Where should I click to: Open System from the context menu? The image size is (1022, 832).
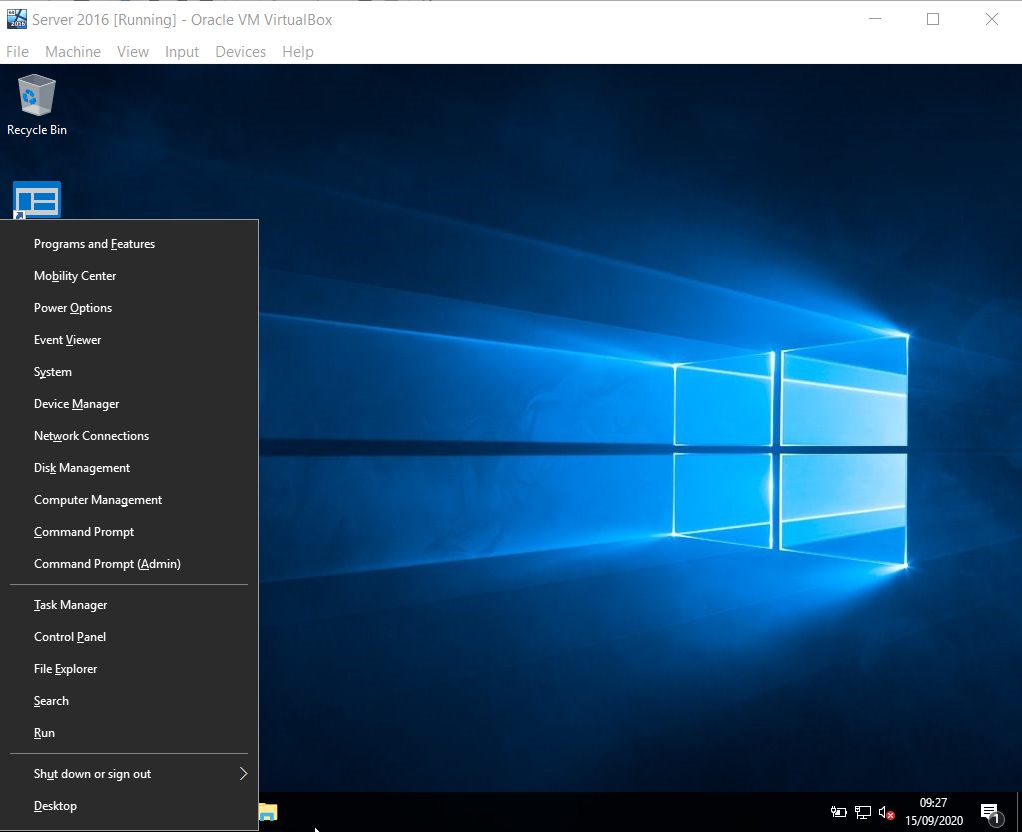pyautogui.click(x=129, y=372)
